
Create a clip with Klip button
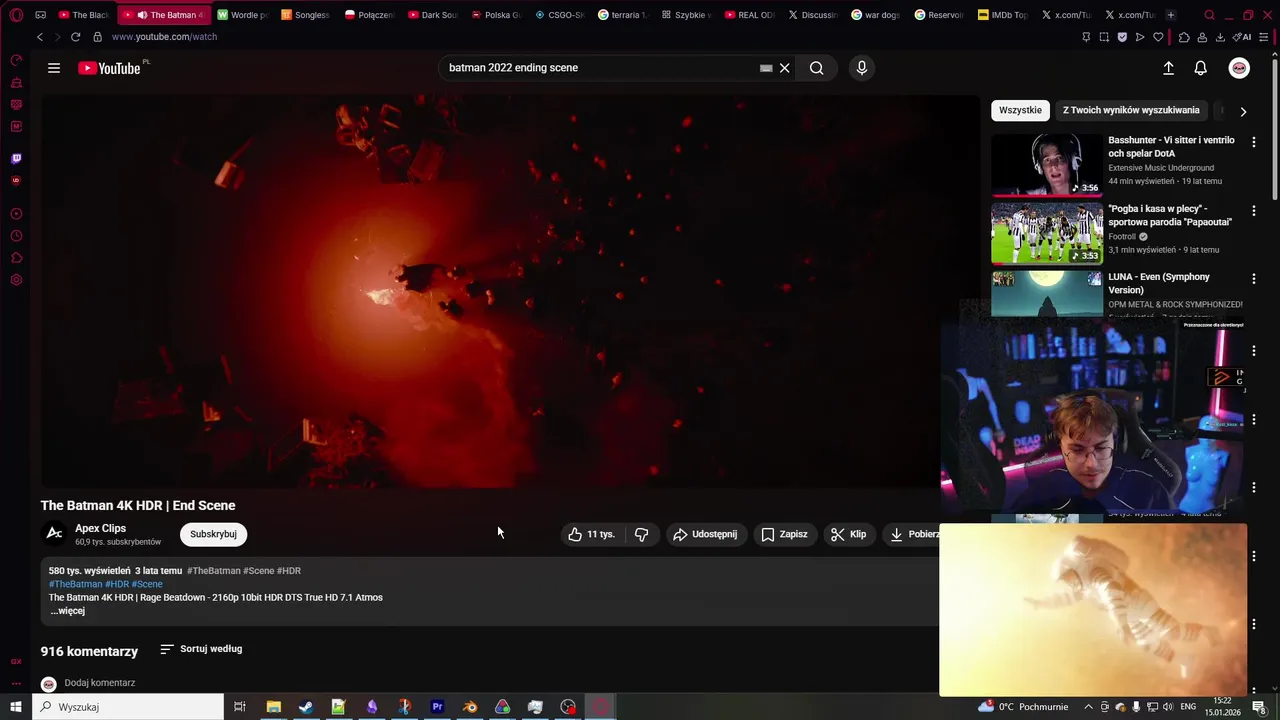coord(849,534)
